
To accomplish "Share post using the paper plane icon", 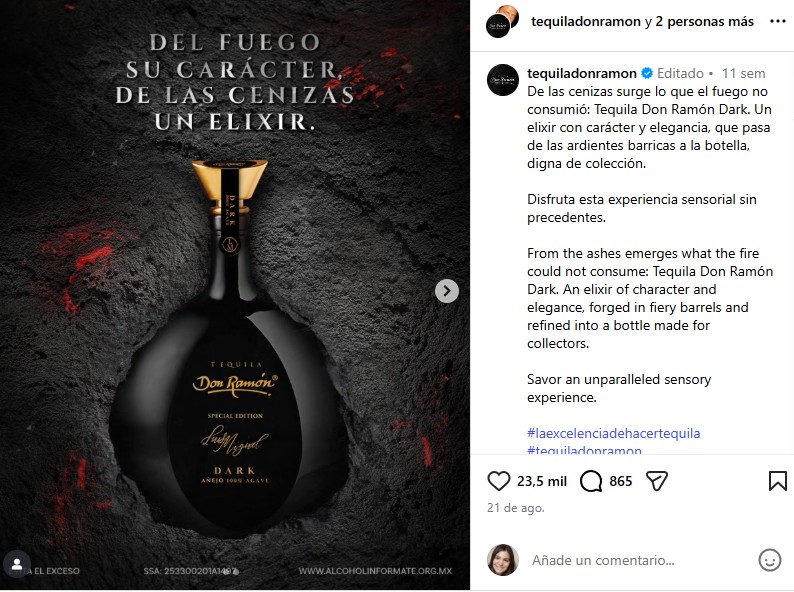I will (657, 481).
